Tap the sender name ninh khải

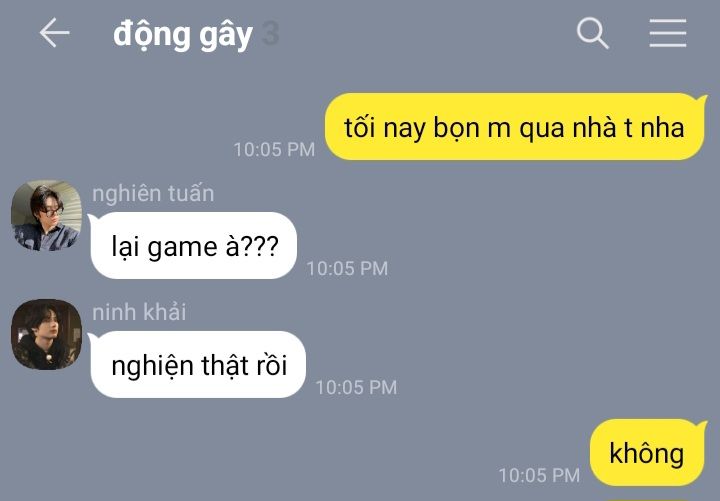coord(139,312)
